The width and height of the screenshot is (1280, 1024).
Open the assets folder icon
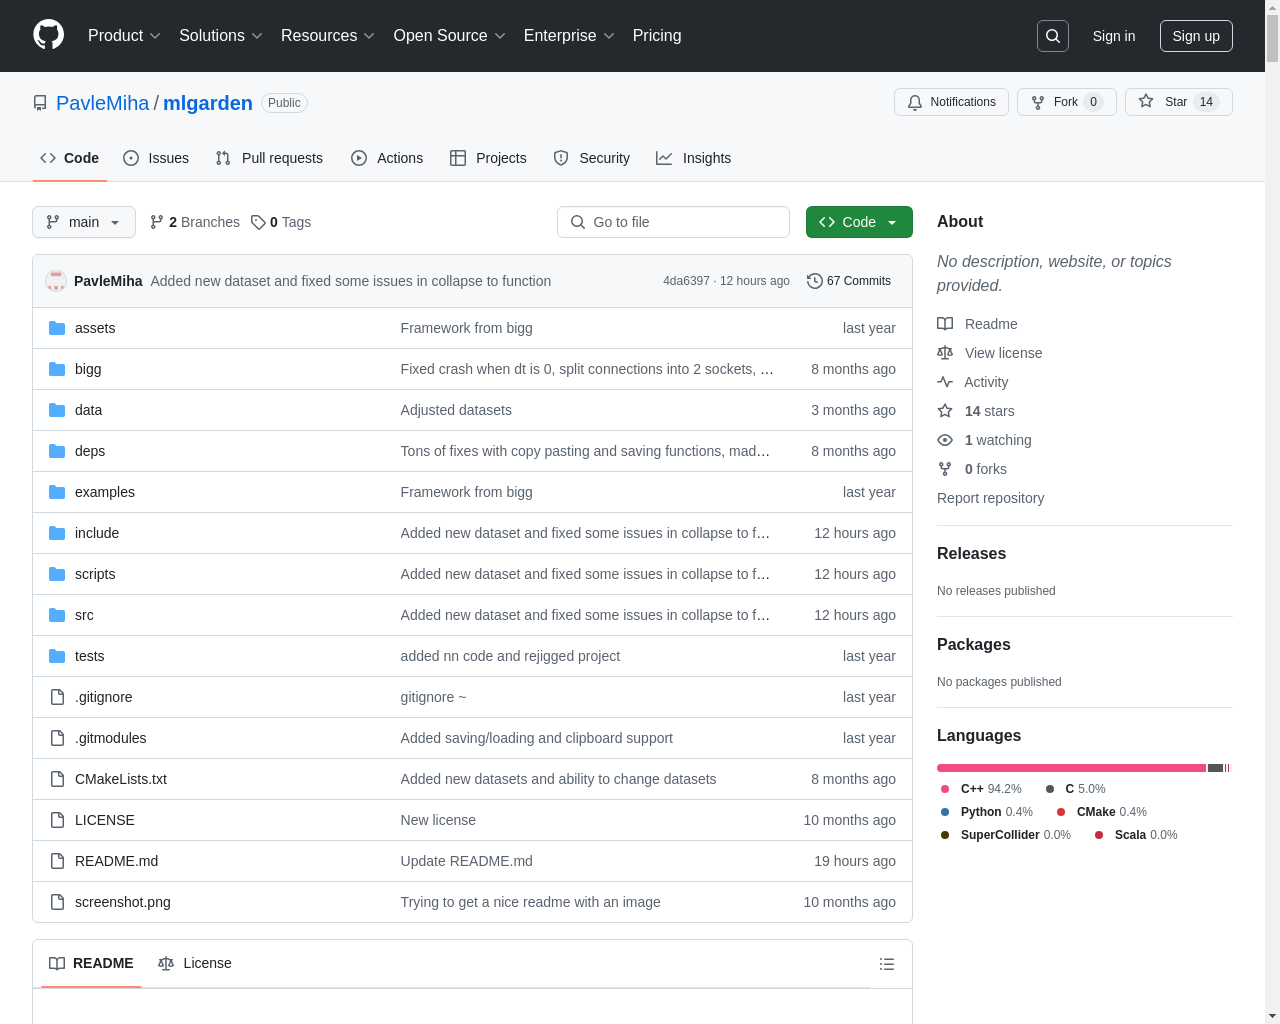tap(57, 328)
